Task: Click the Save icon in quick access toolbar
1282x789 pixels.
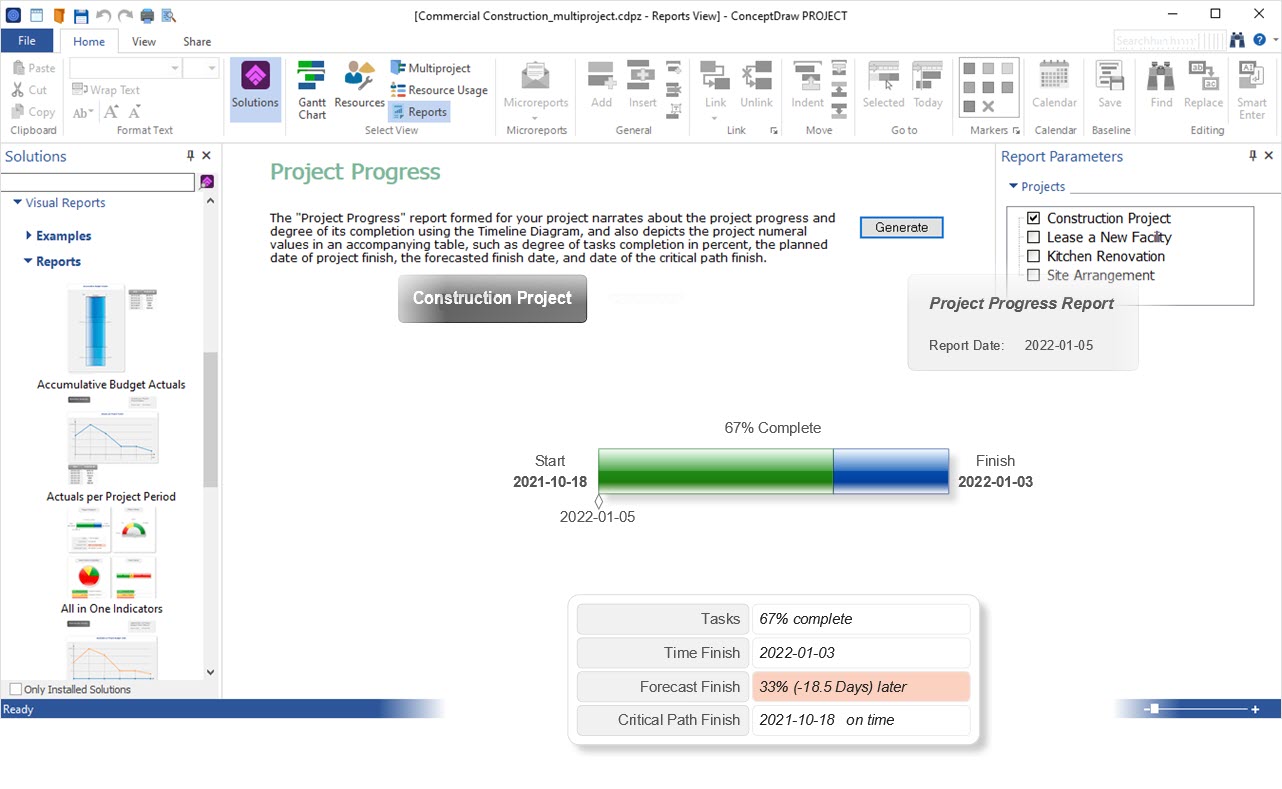Action: click(81, 15)
